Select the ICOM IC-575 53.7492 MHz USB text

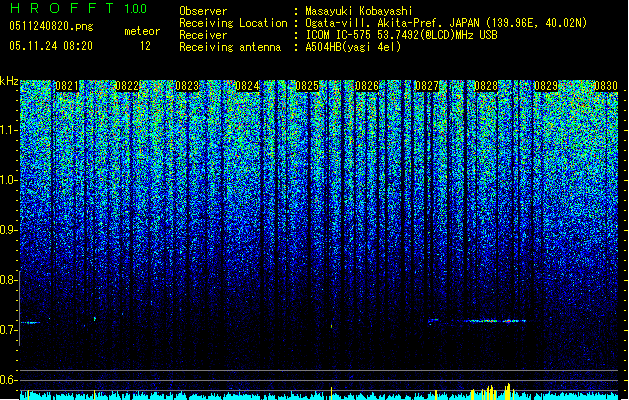pos(402,35)
